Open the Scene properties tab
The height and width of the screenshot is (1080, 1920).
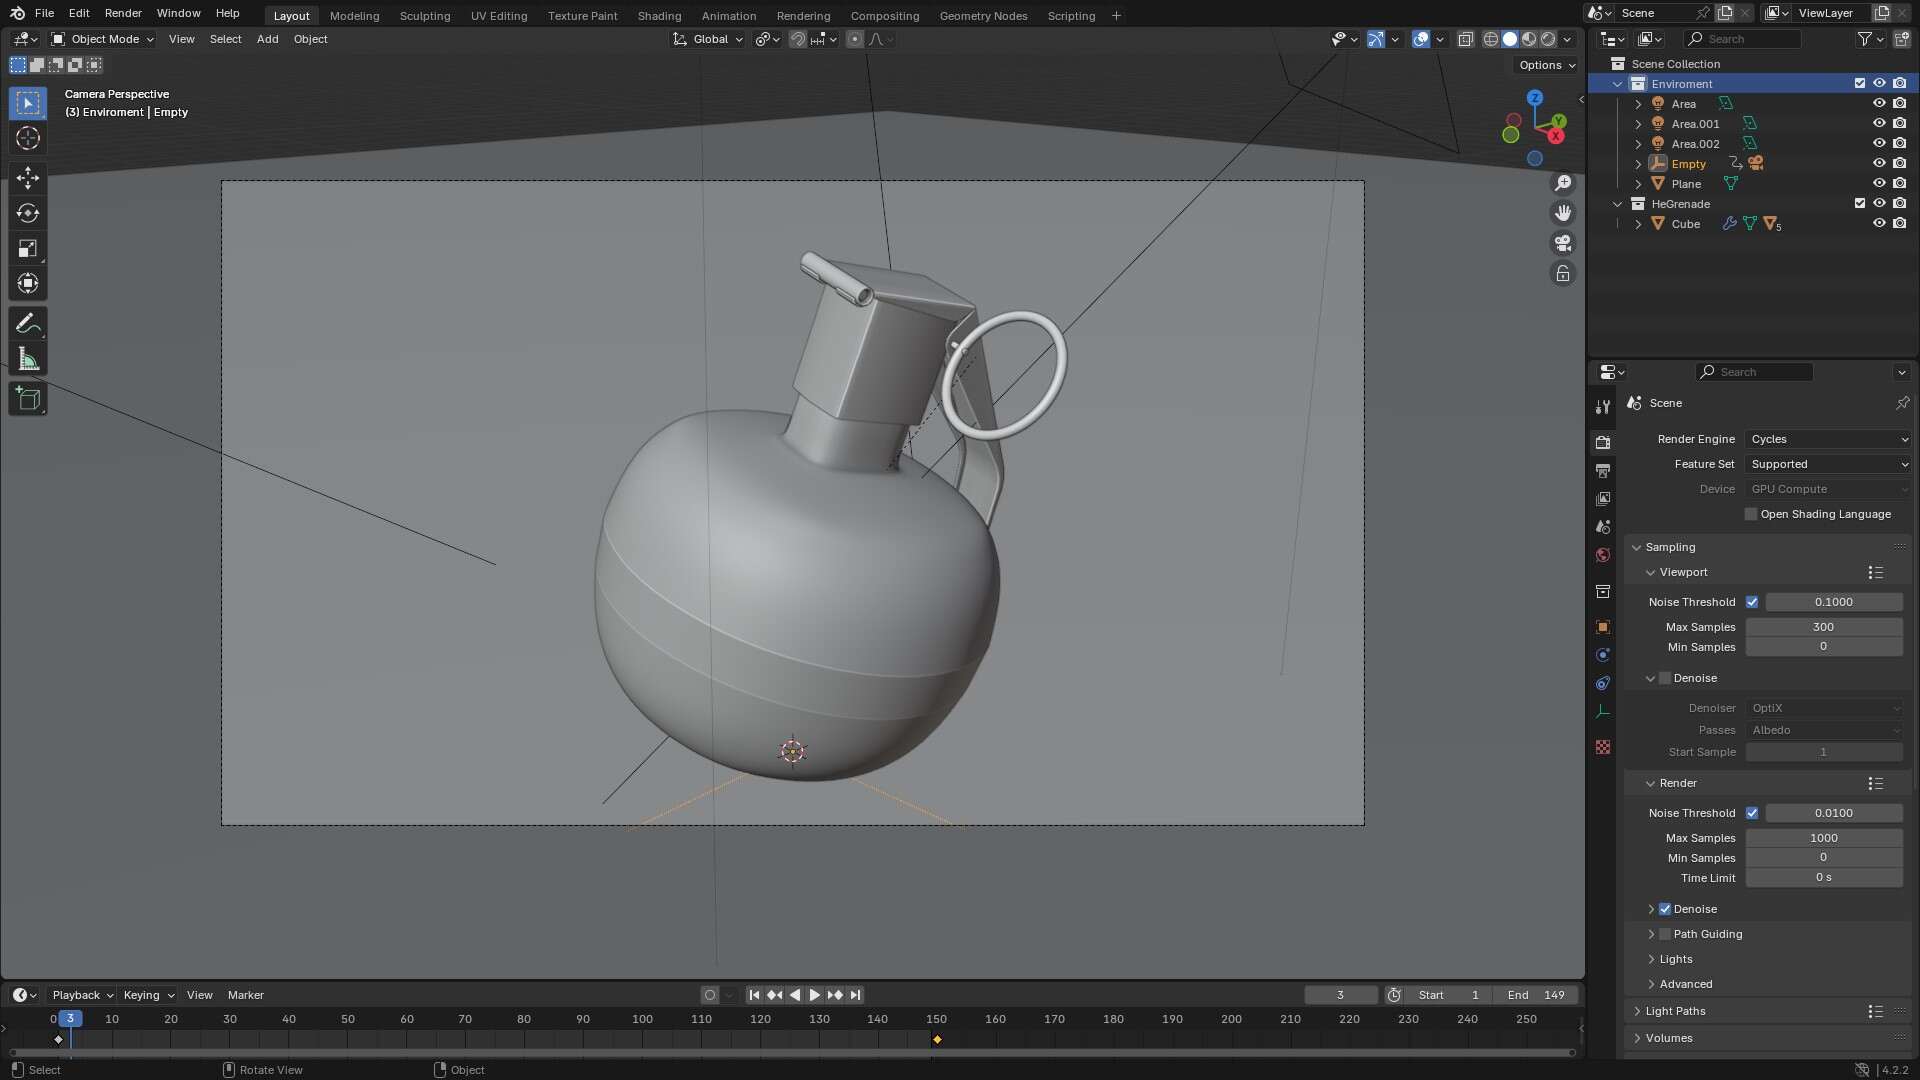click(1603, 526)
